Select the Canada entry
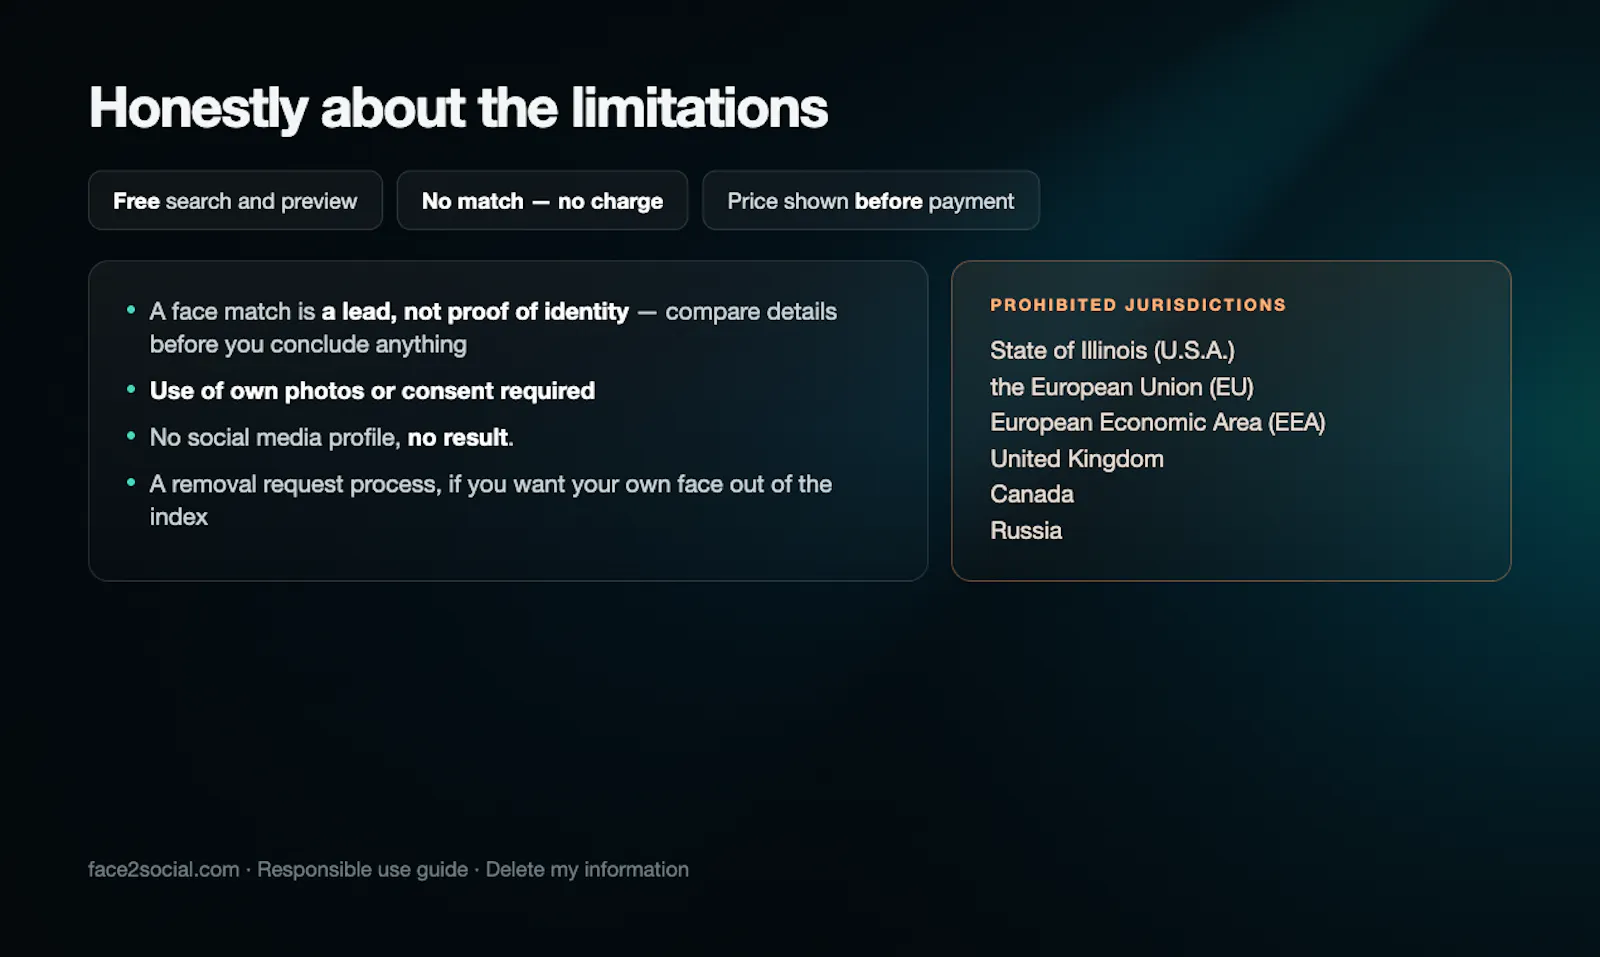 pyautogui.click(x=1032, y=494)
